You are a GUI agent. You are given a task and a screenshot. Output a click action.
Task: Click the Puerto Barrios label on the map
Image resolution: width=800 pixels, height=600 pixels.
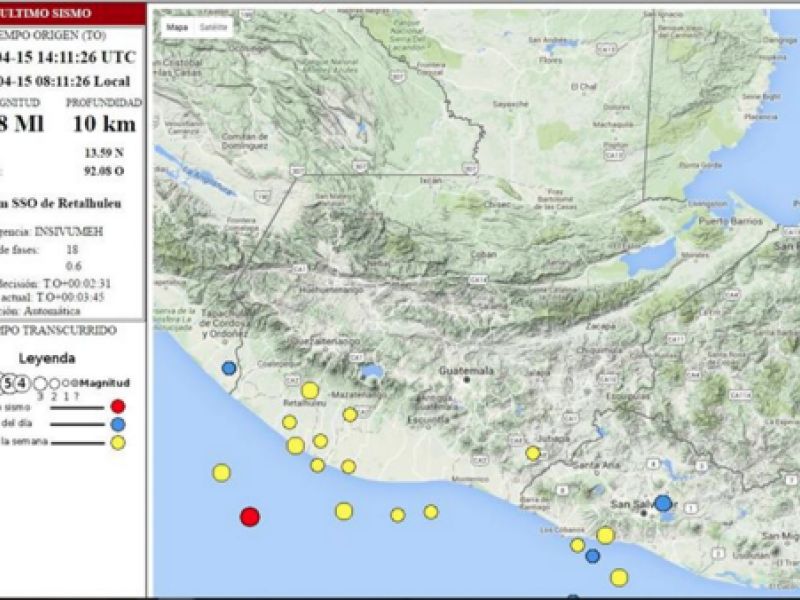723,219
